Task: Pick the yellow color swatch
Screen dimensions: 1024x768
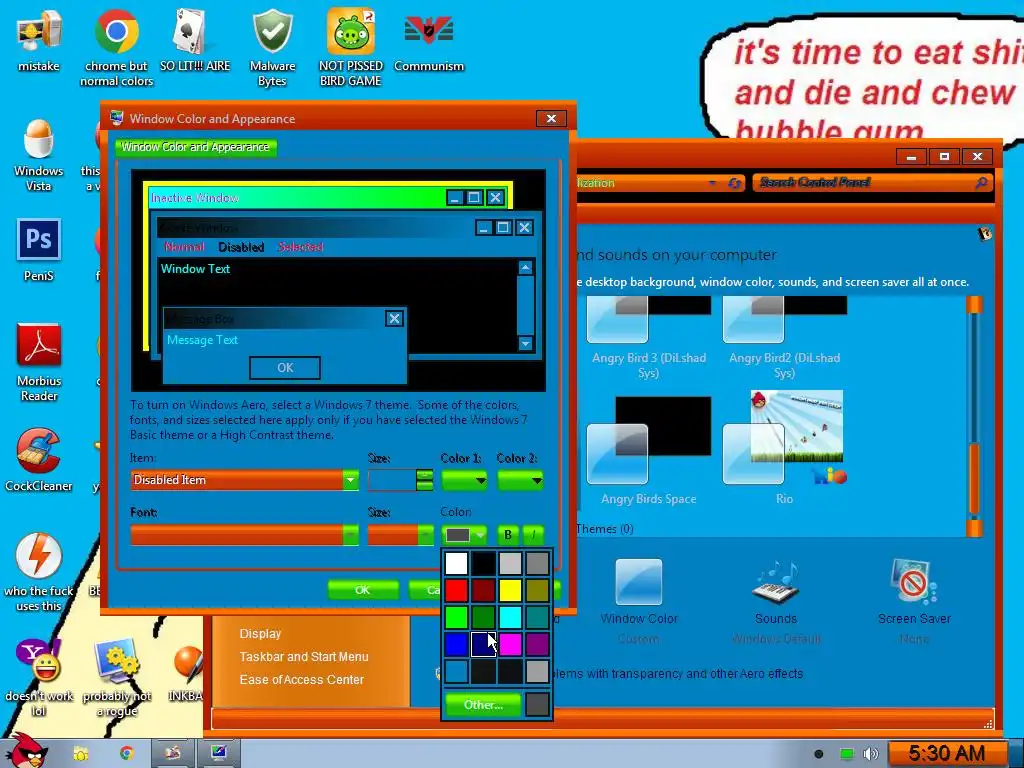Action: tap(510, 590)
